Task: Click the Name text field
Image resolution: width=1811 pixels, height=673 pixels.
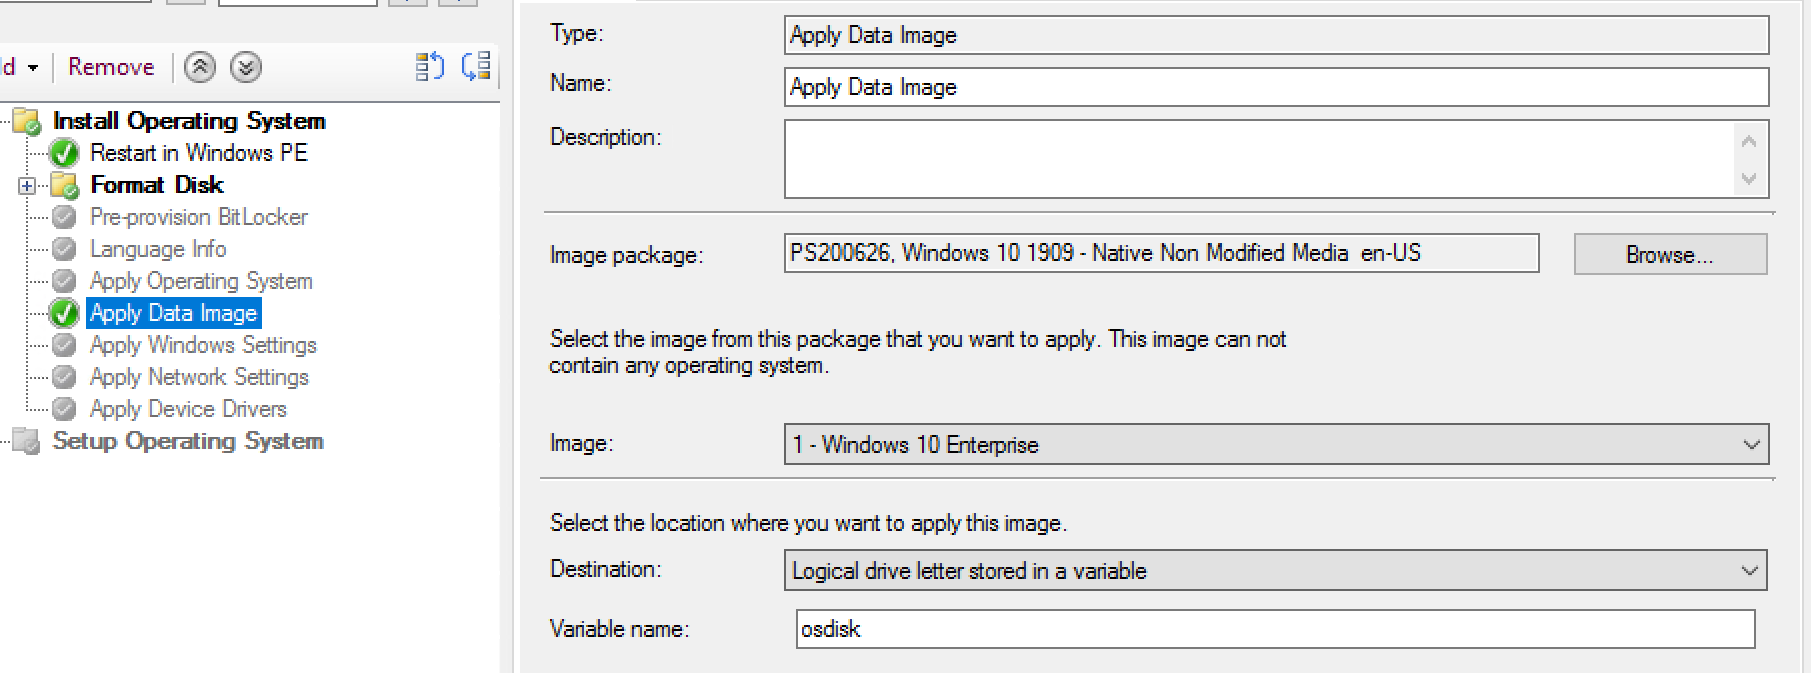Action: click(1275, 87)
